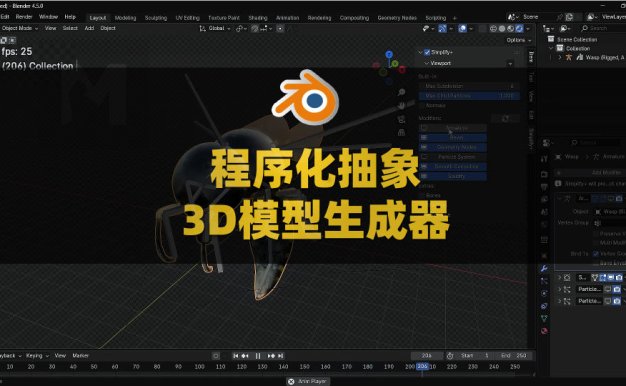
Task: Expand the first Particle modifier panel
Action: (559, 289)
